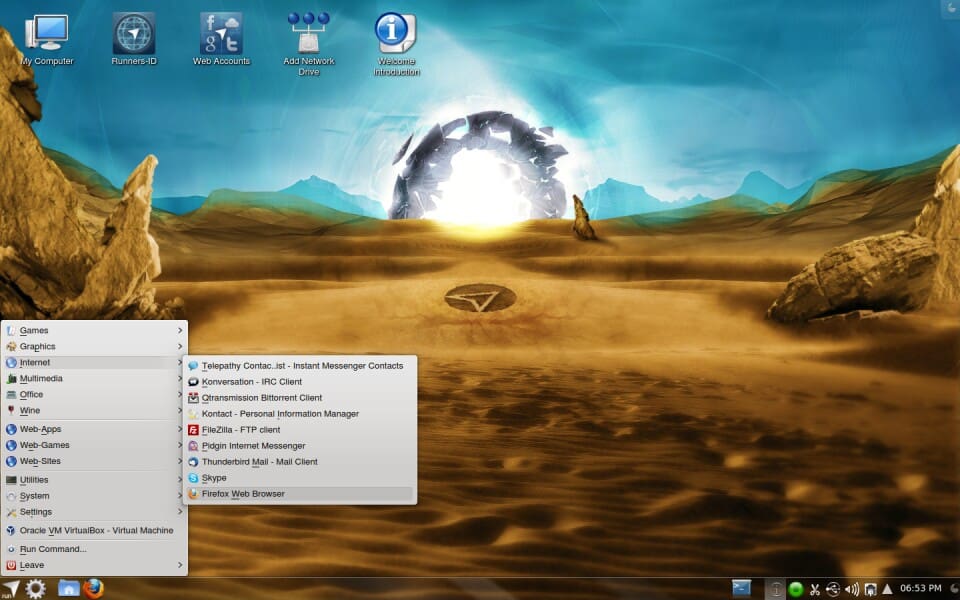Screen dimensions: 960x600
Task: Expand the Settings submenu
Action: pyautogui.click(x=95, y=512)
